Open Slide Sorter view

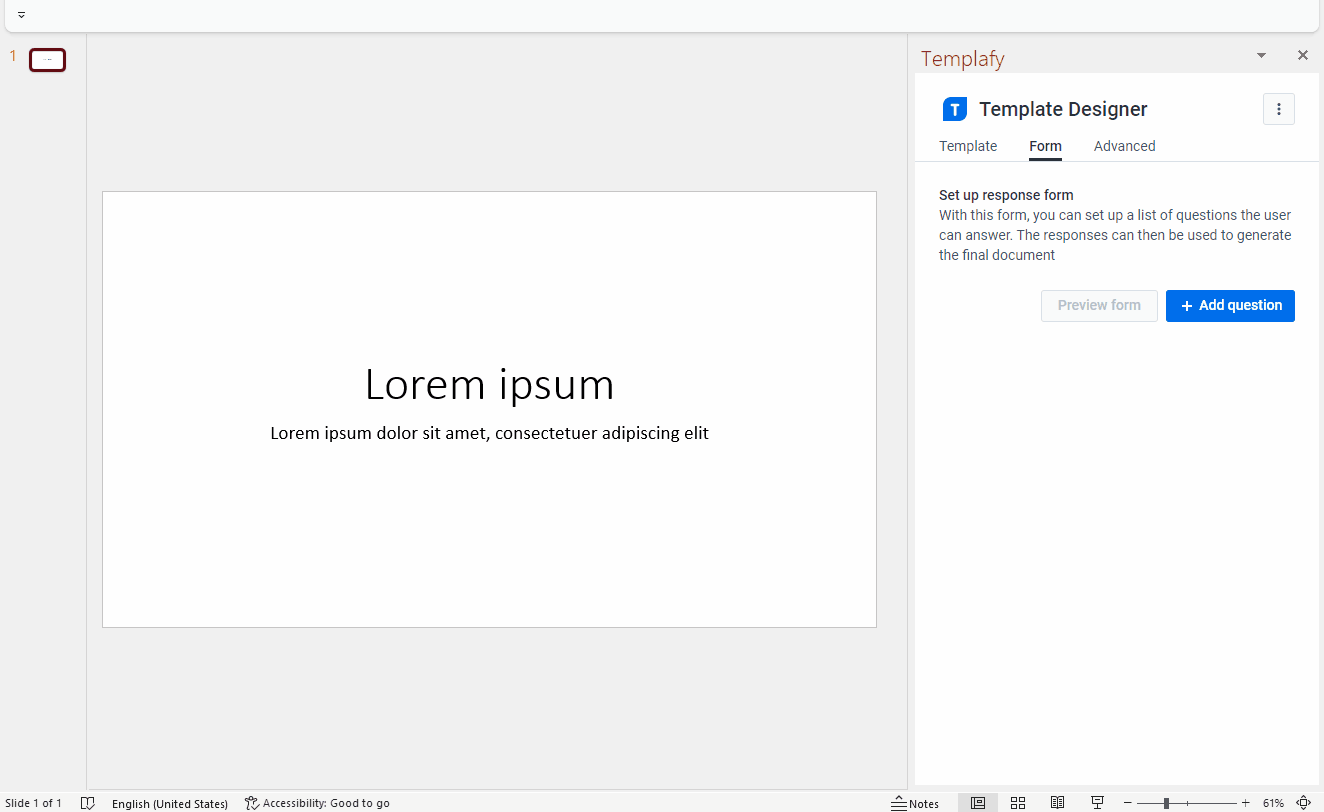pos(1017,802)
